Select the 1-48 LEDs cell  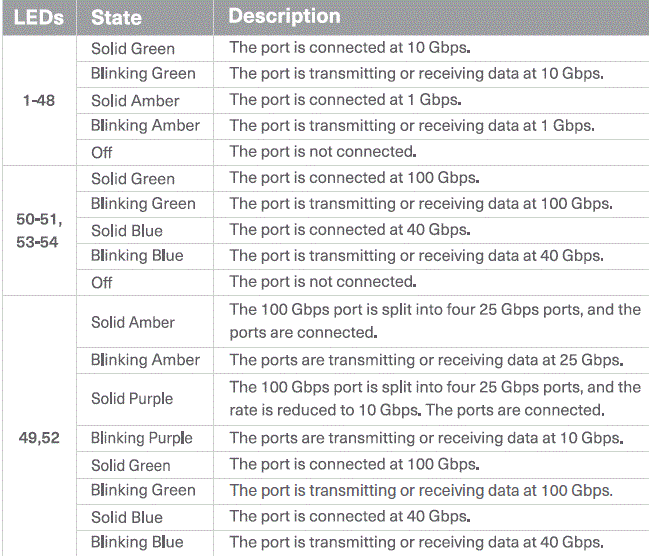(39, 100)
